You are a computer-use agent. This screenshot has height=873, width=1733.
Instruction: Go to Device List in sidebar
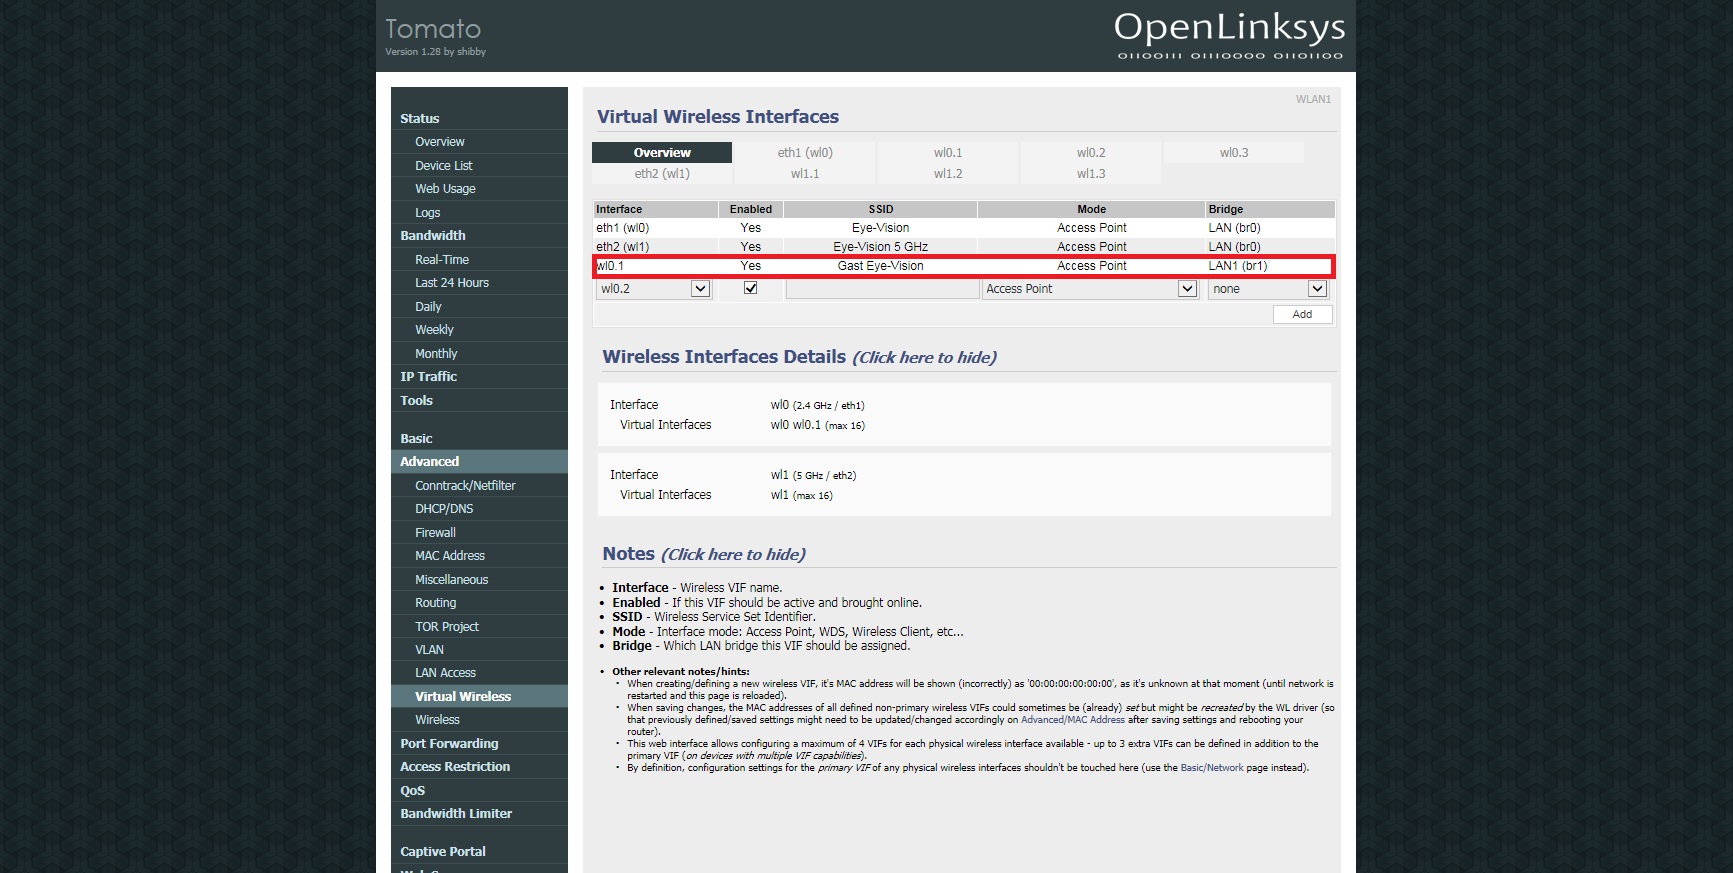(444, 166)
